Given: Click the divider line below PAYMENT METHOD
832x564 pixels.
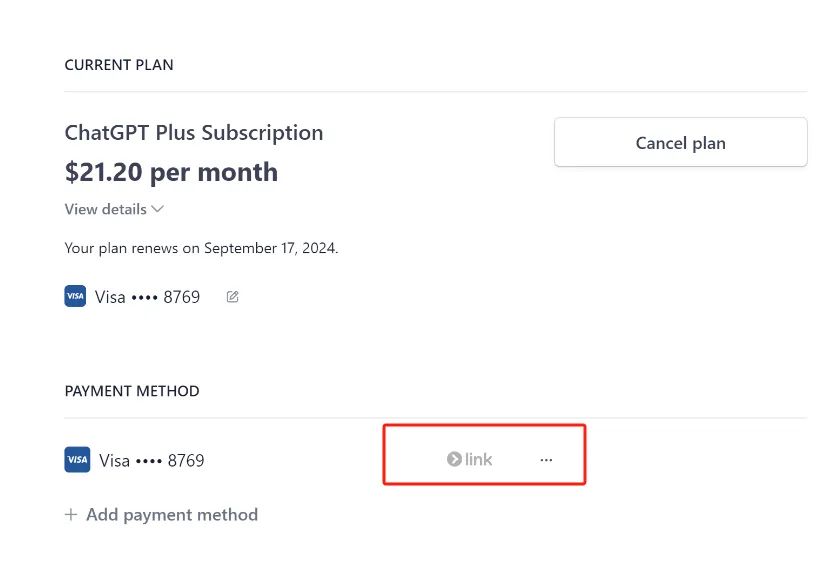Looking at the screenshot, I should (x=435, y=418).
